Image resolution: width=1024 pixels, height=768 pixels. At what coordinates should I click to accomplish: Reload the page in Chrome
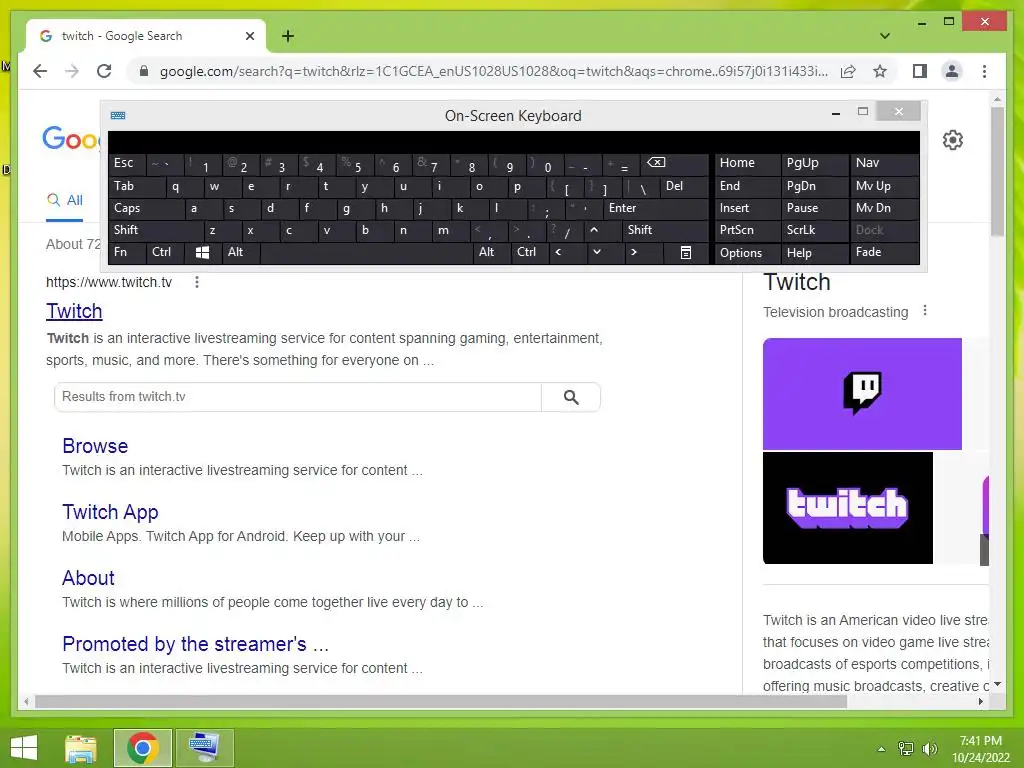[x=104, y=71]
